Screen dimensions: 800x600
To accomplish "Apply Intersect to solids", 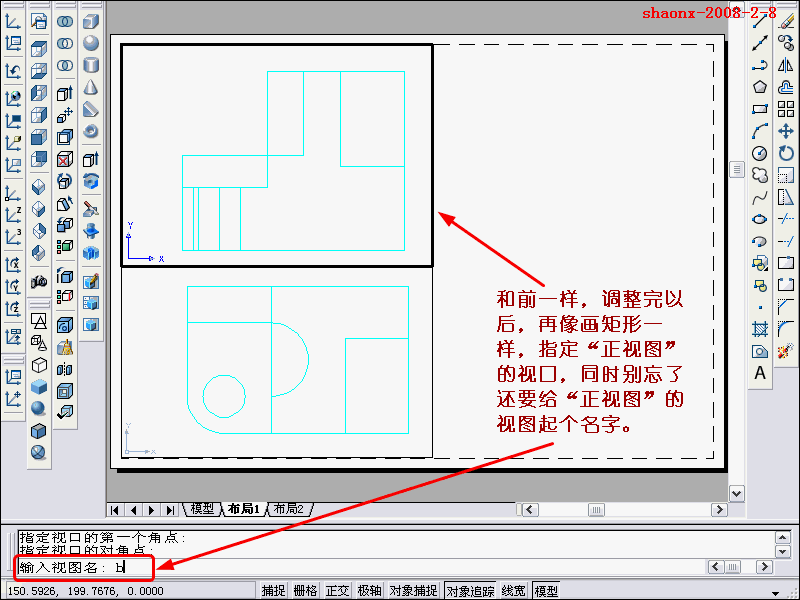I will click(x=65, y=65).
